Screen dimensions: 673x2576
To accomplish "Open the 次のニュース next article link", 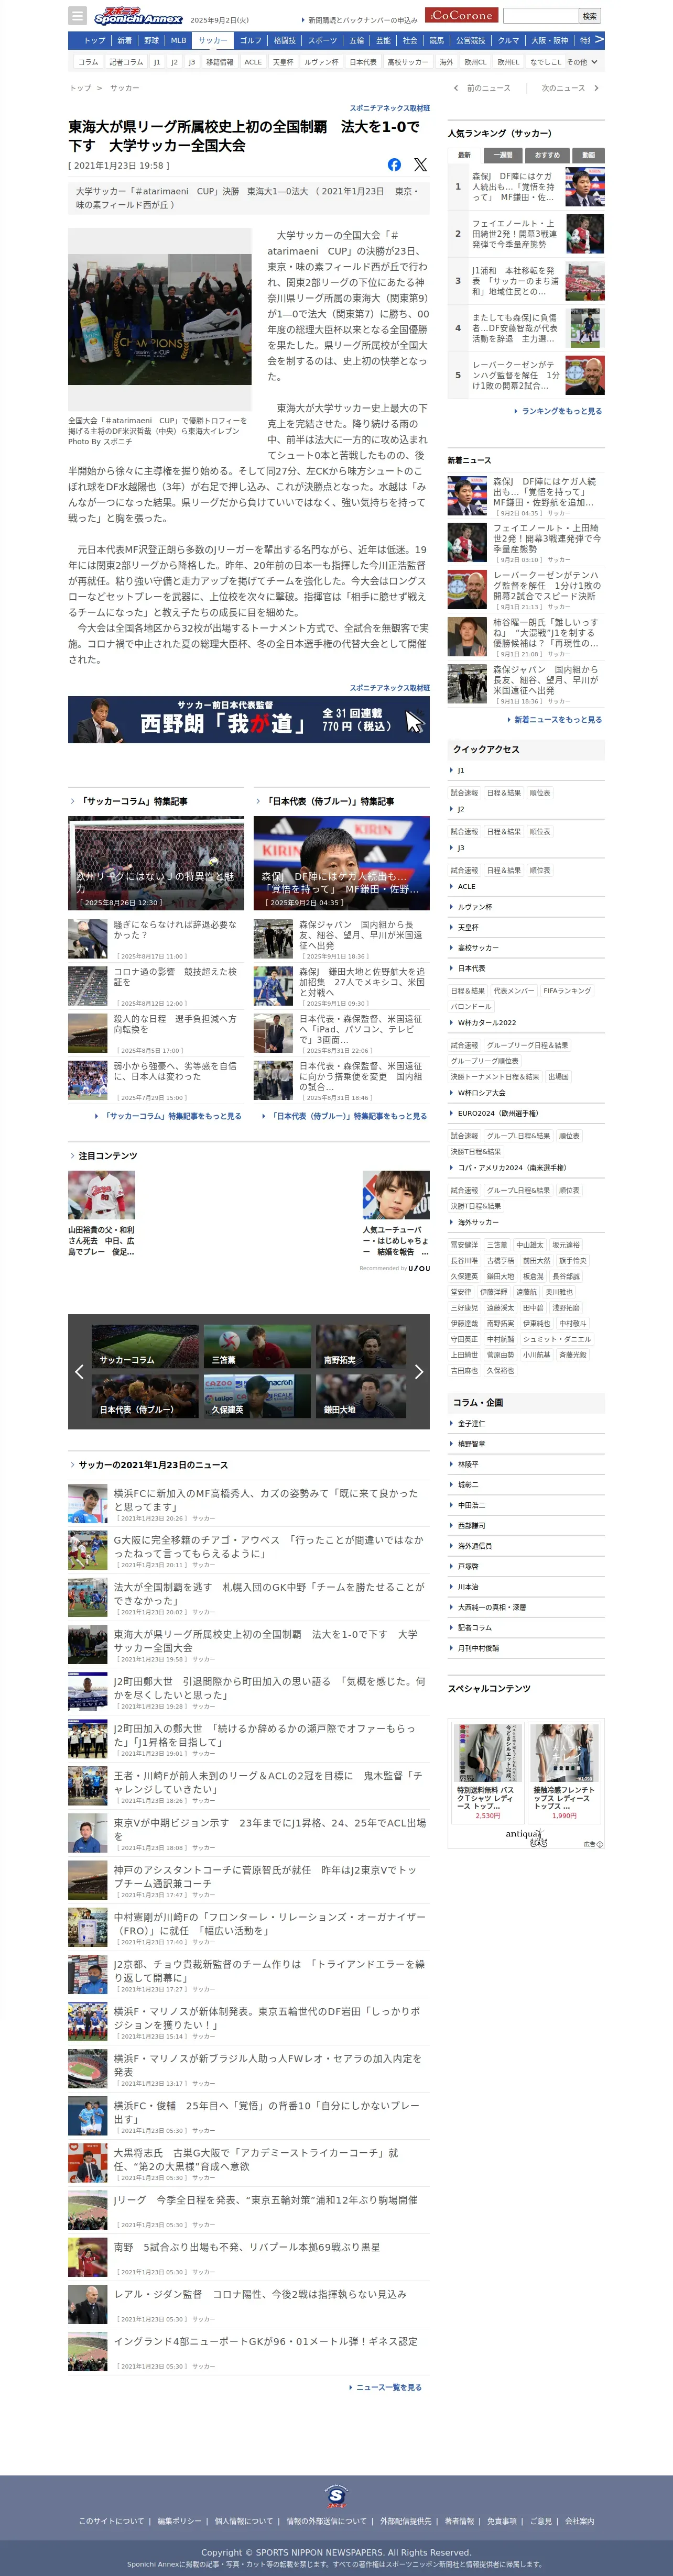I will (570, 88).
